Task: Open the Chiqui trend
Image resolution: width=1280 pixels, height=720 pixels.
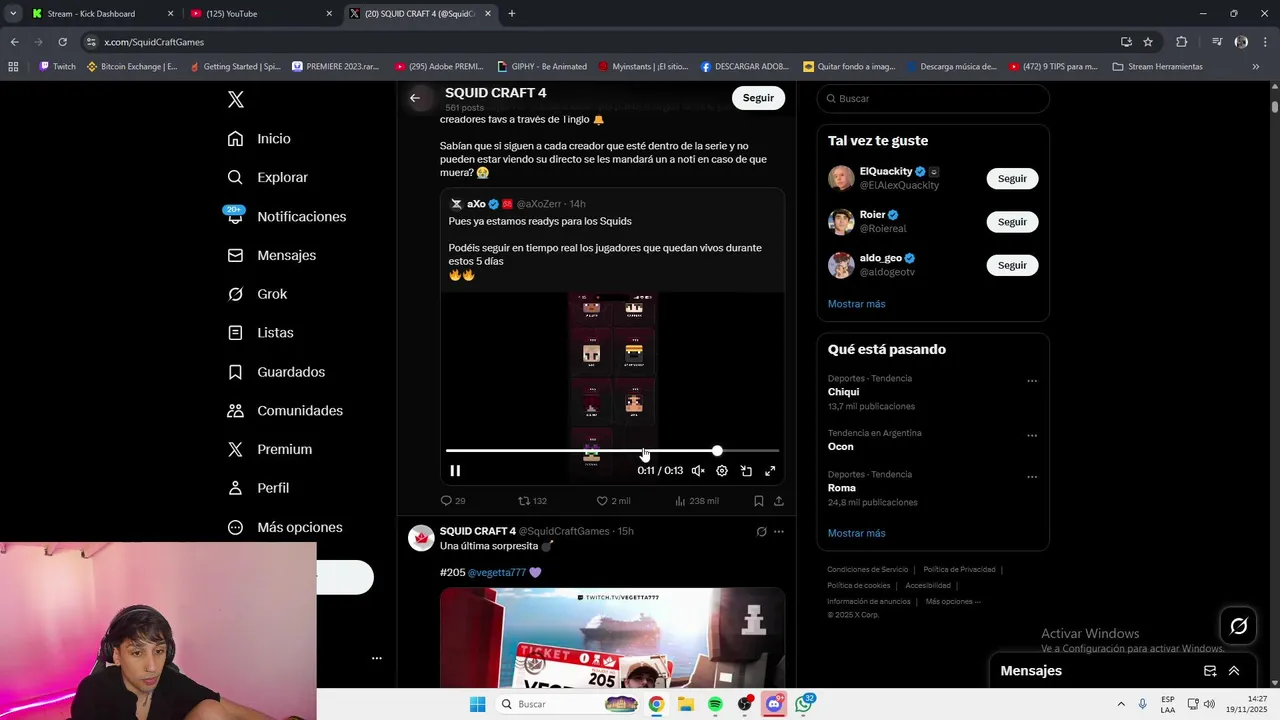Action: click(843, 392)
